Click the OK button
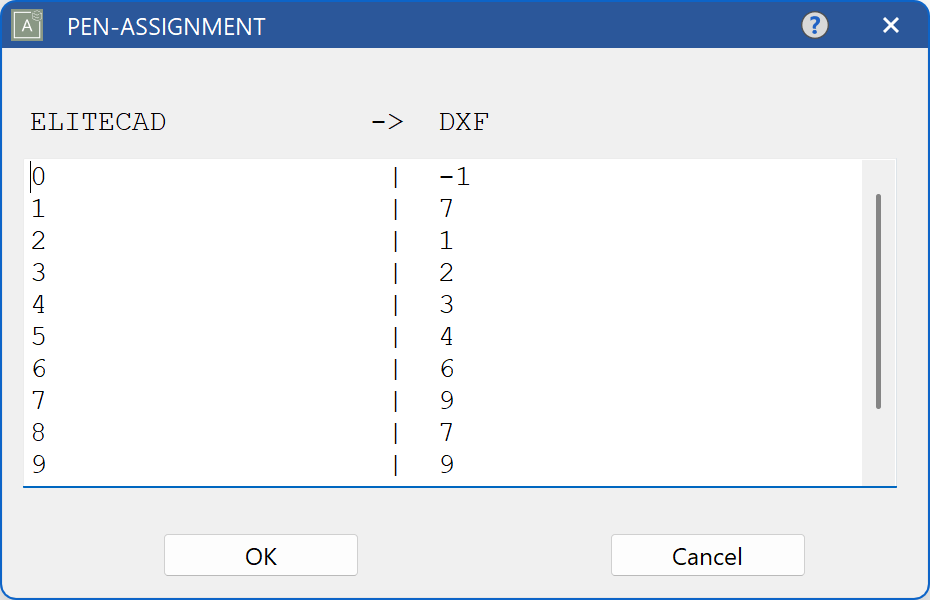Image resolution: width=930 pixels, height=600 pixels. coord(260,555)
